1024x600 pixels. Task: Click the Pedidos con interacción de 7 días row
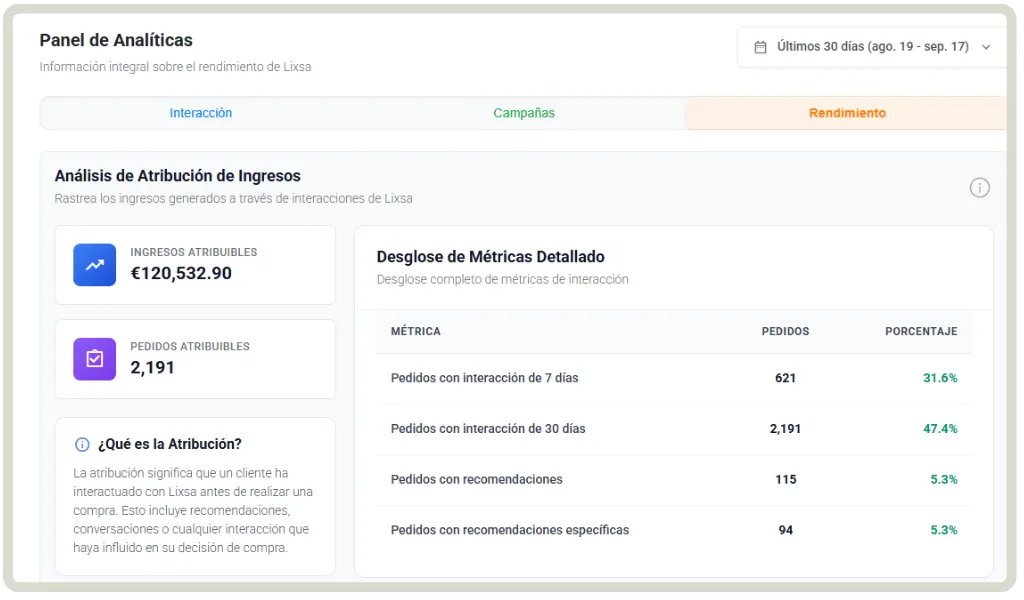pyautogui.click(x=487, y=379)
